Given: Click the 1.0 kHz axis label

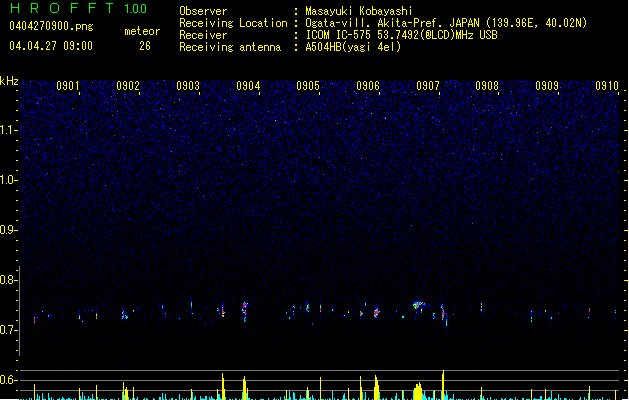Looking at the screenshot, I should [8, 180].
